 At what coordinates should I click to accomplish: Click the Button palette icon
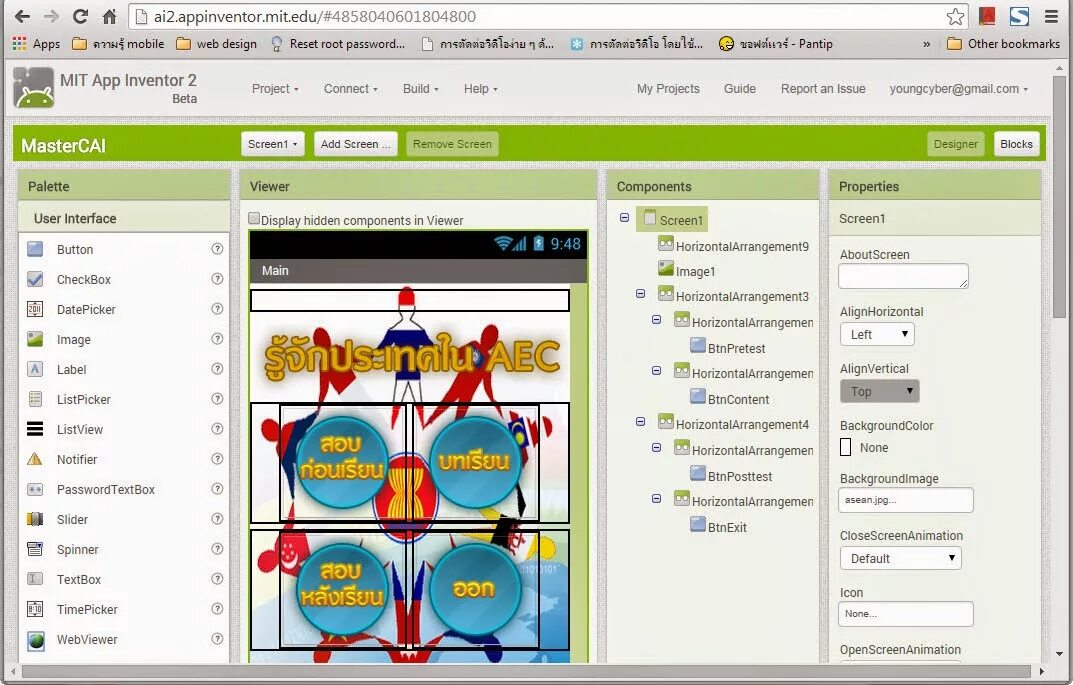tap(35, 249)
